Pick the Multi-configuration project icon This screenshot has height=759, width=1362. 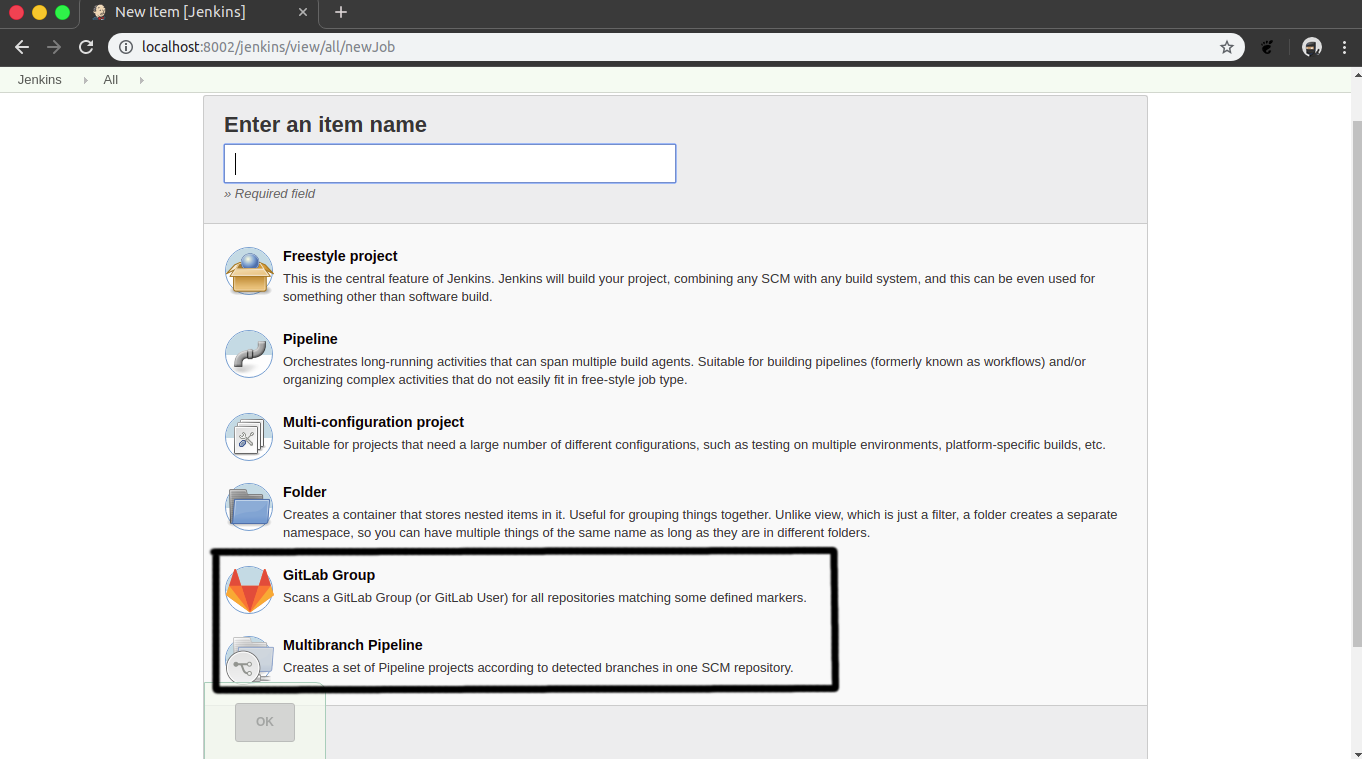tap(249, 437)
